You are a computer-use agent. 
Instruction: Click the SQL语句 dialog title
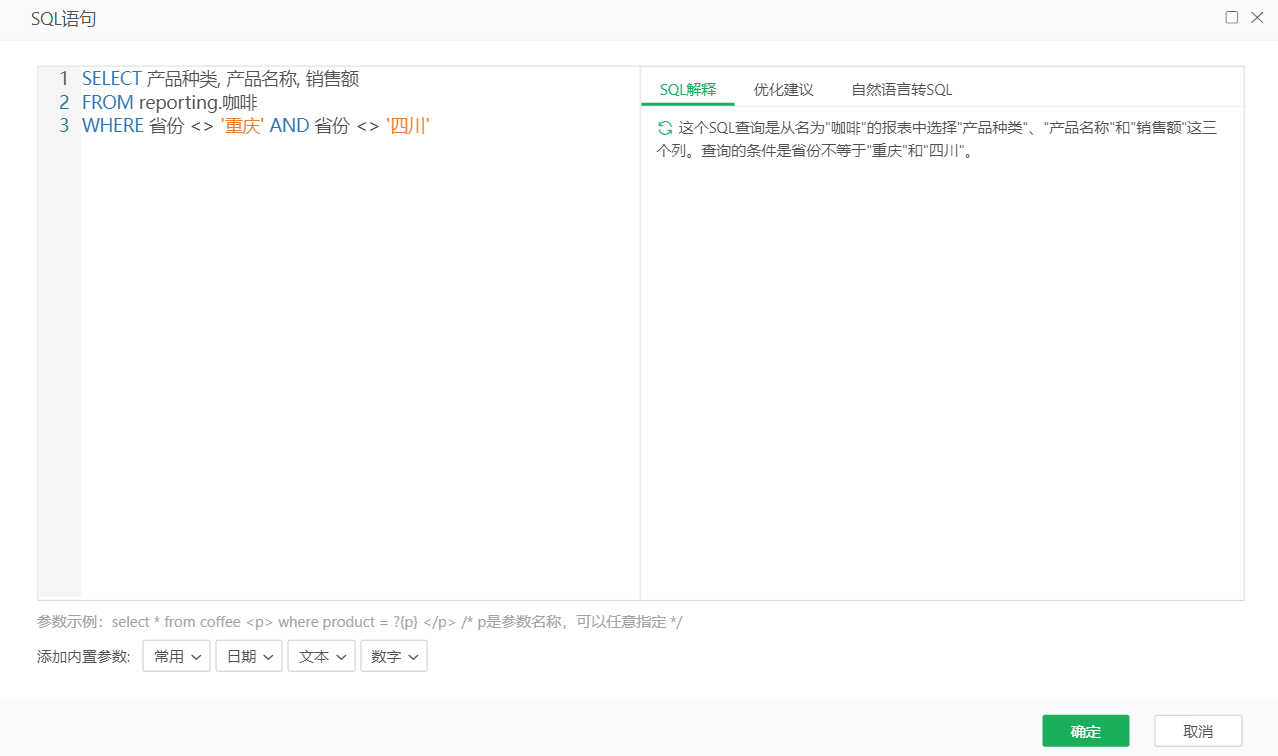(x=64, y=19)
